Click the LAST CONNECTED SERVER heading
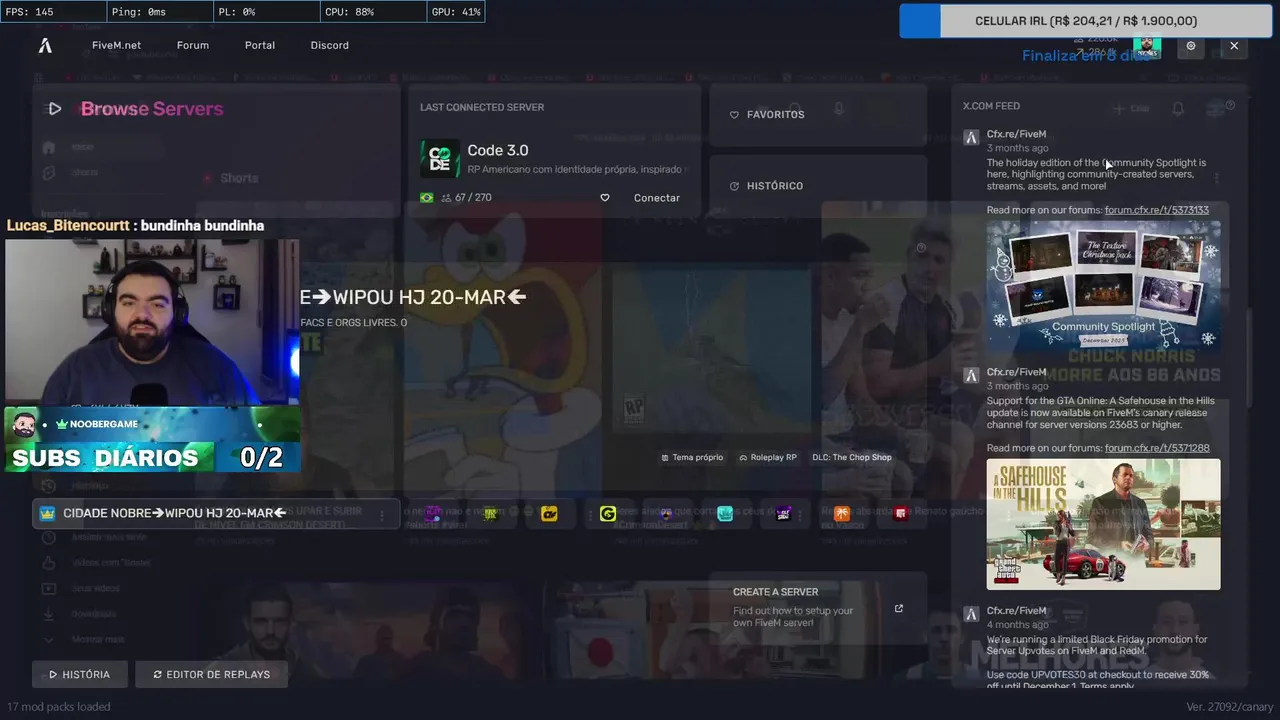Screen dimensions: 1280x720 pos(482,107)
